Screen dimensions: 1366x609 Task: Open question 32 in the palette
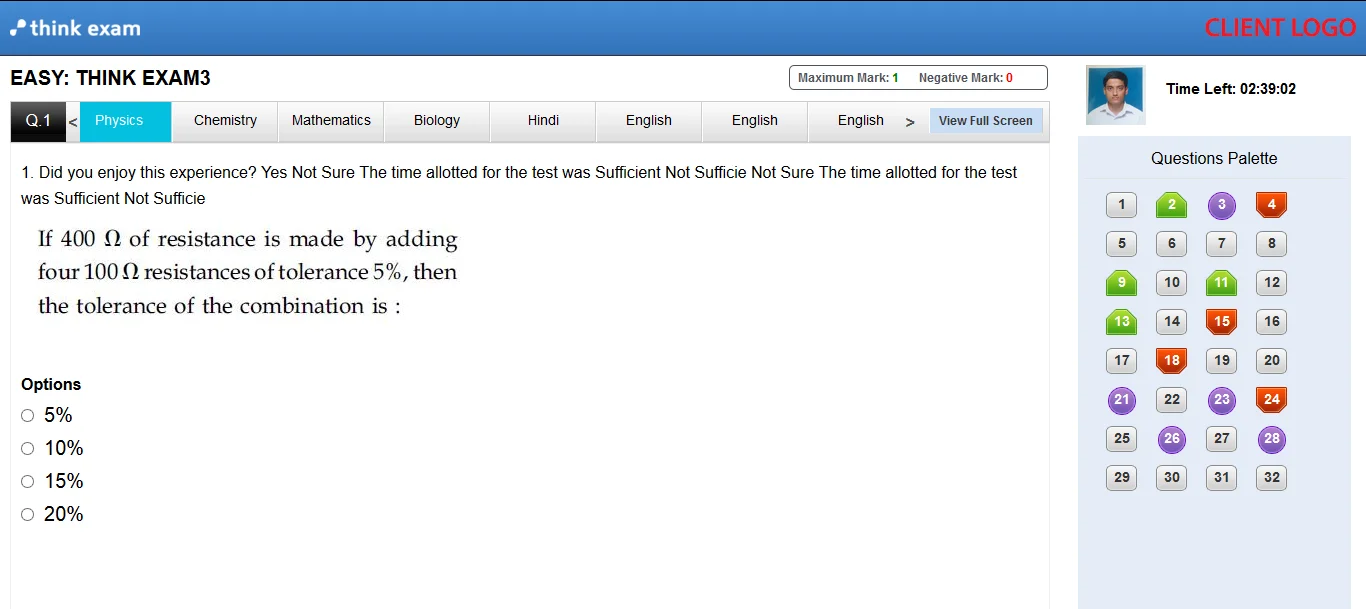(1271, 478)
